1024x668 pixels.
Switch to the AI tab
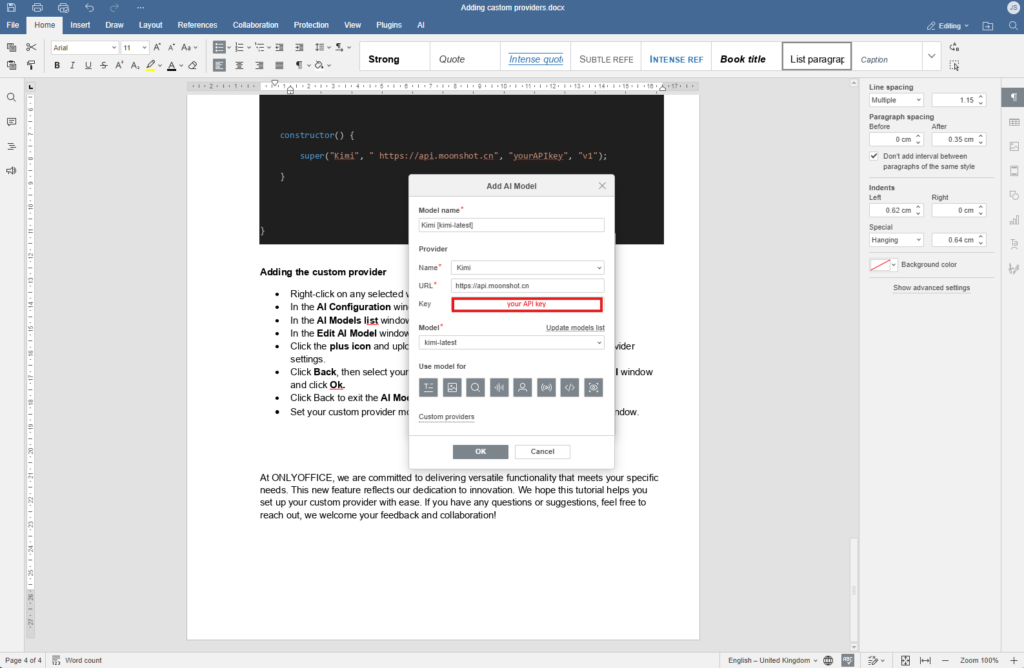[x=421, y=25]
